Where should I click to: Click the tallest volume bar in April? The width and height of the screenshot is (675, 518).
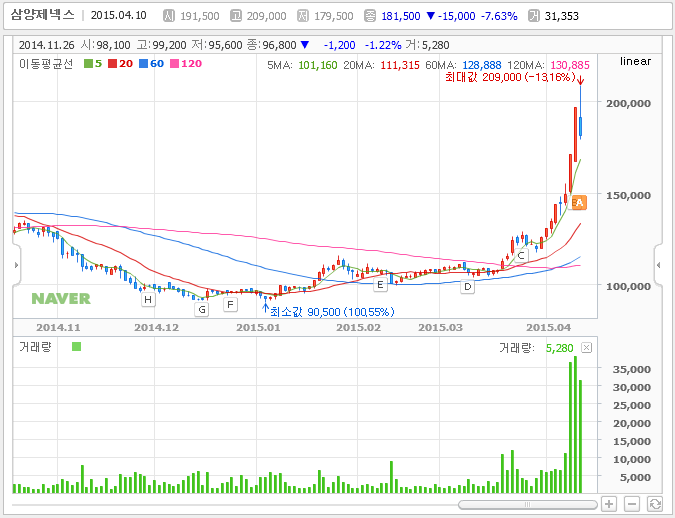tap(576, 425)
